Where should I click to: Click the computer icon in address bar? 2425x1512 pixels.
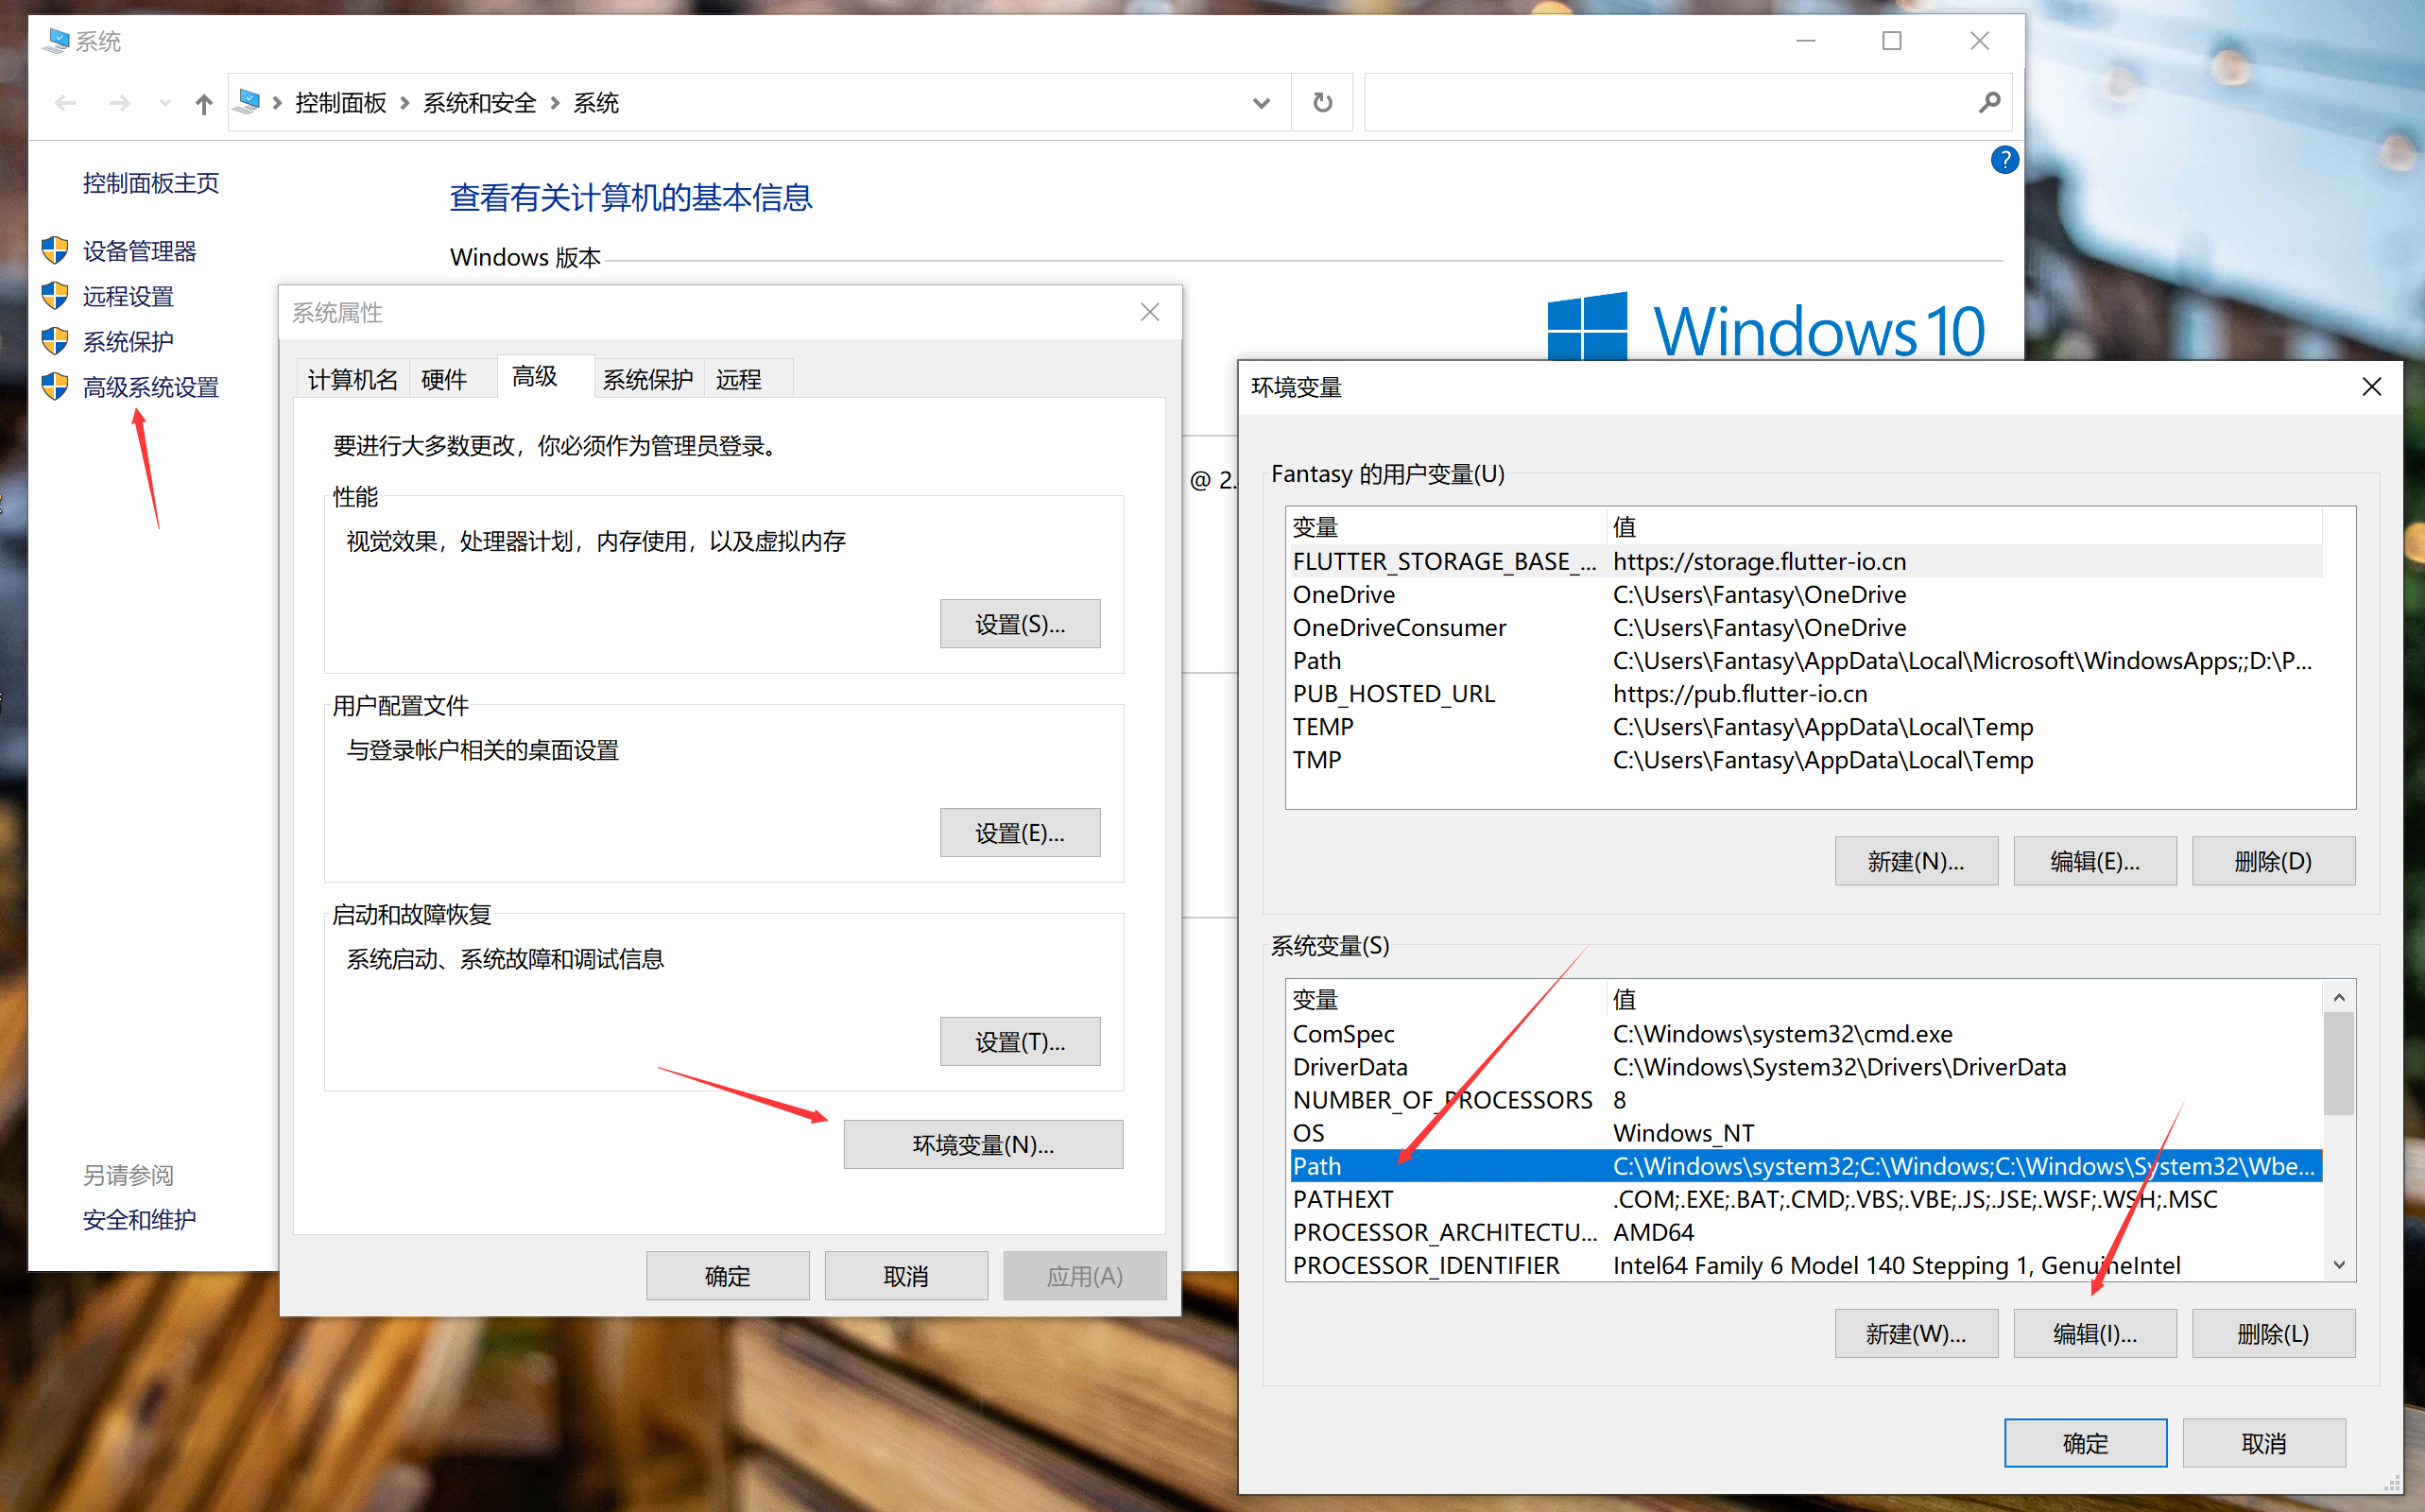248,102
